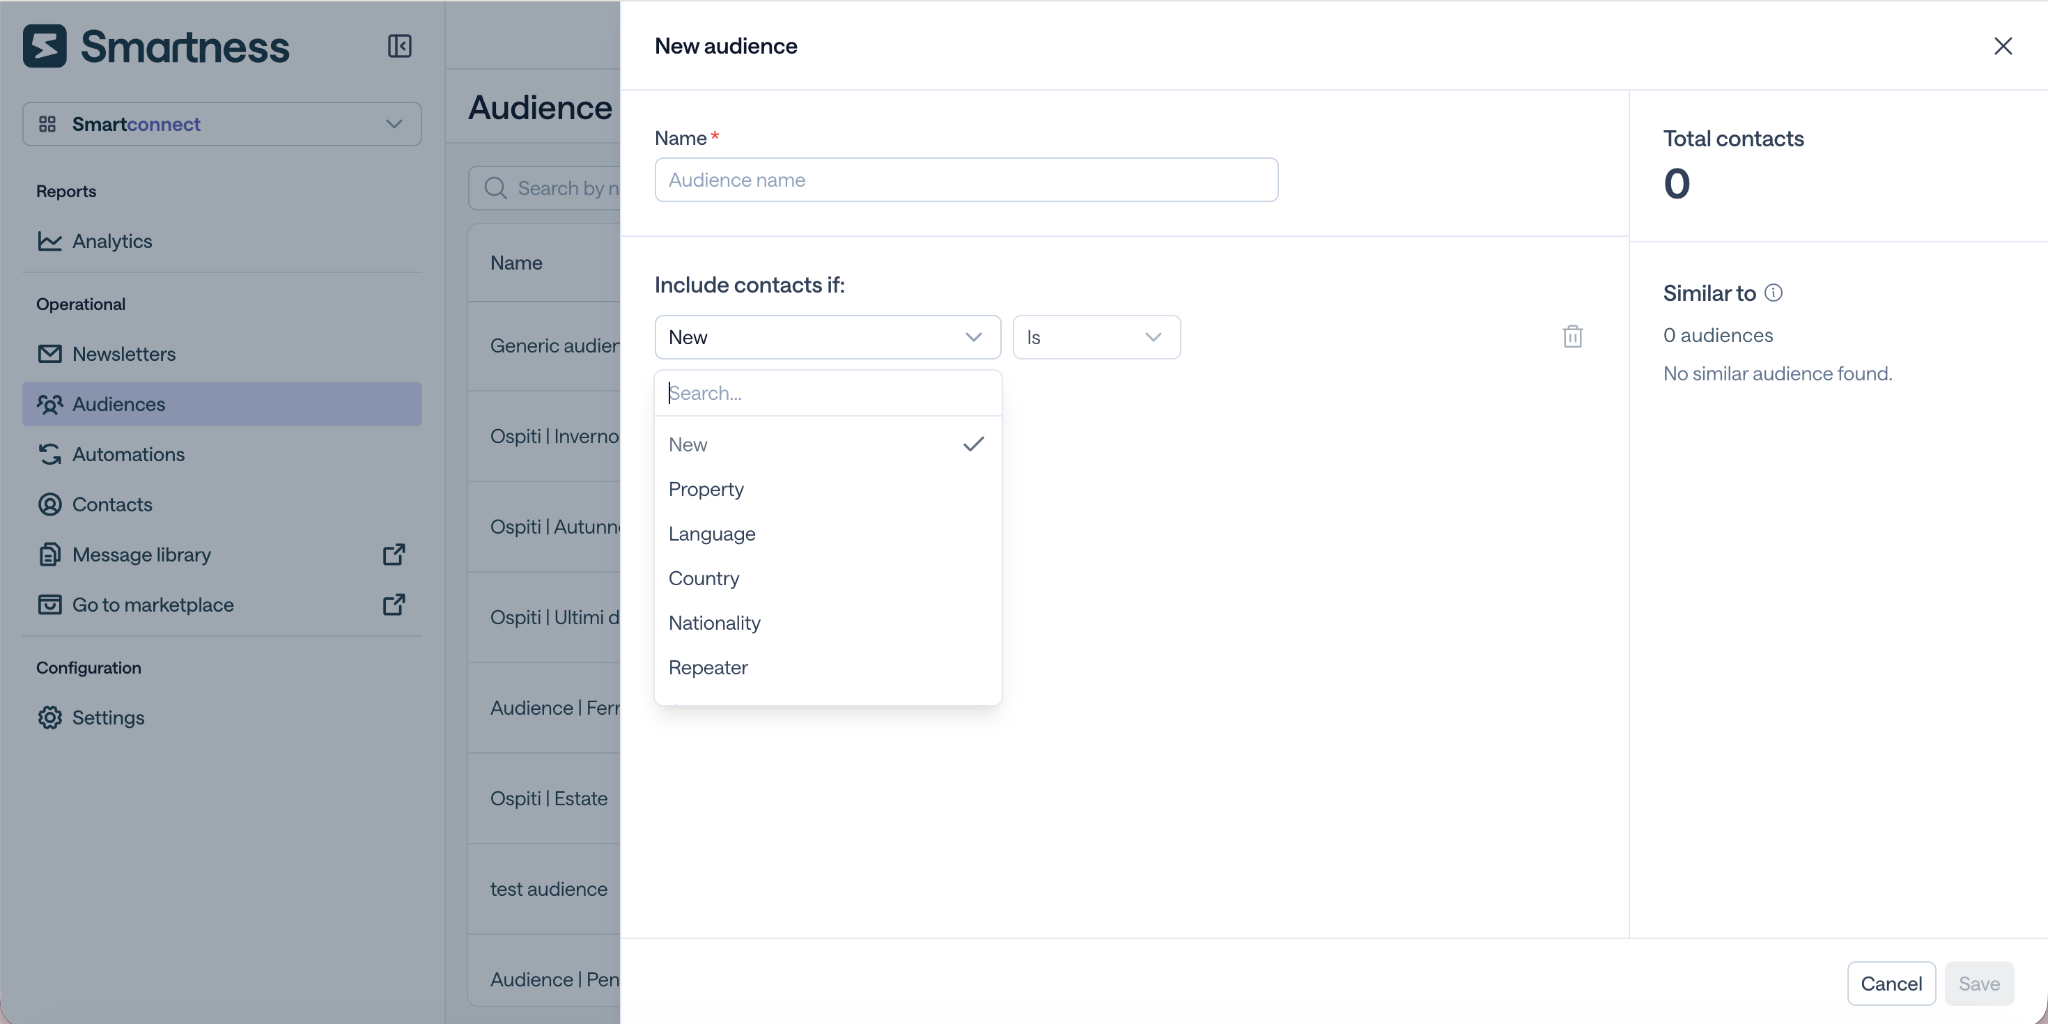Focus the Audience name input field
This screenshot has width=2048, height=1024.
point(966,180)
